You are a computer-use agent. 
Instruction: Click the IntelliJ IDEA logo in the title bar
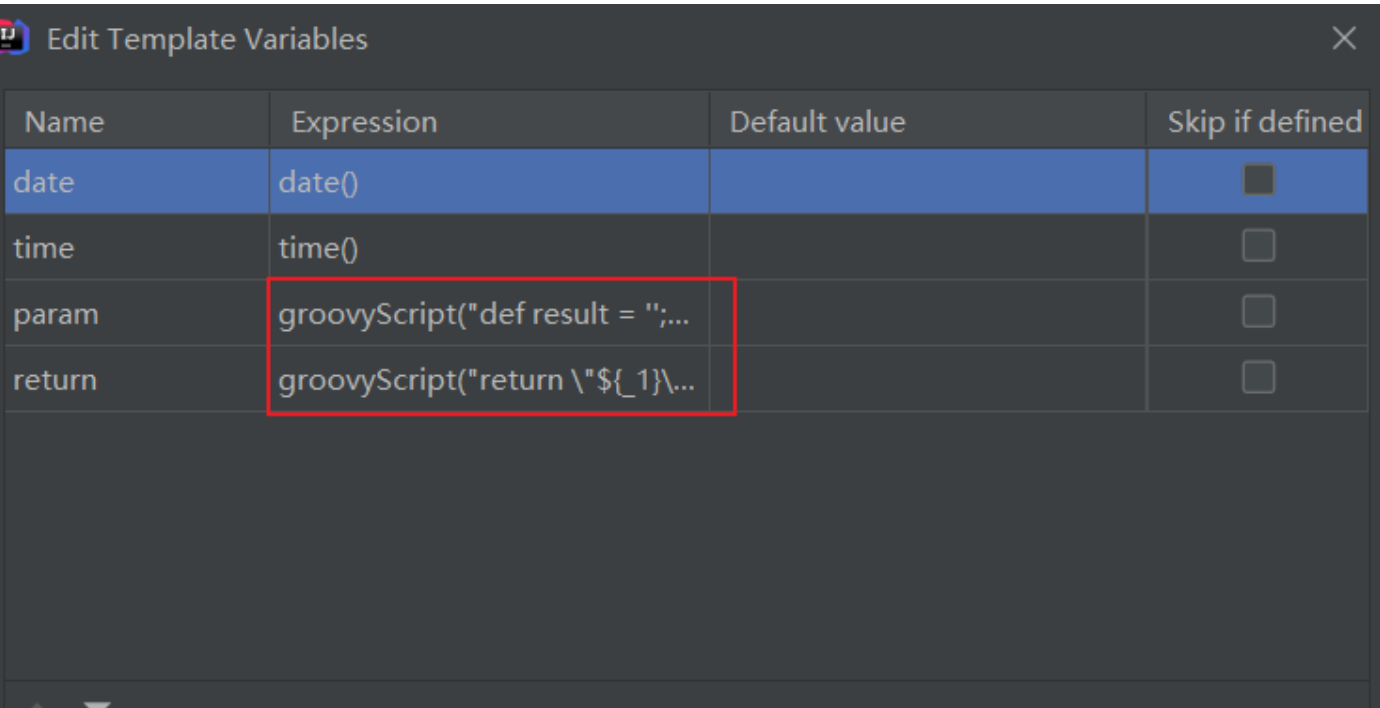pos(11,39)
